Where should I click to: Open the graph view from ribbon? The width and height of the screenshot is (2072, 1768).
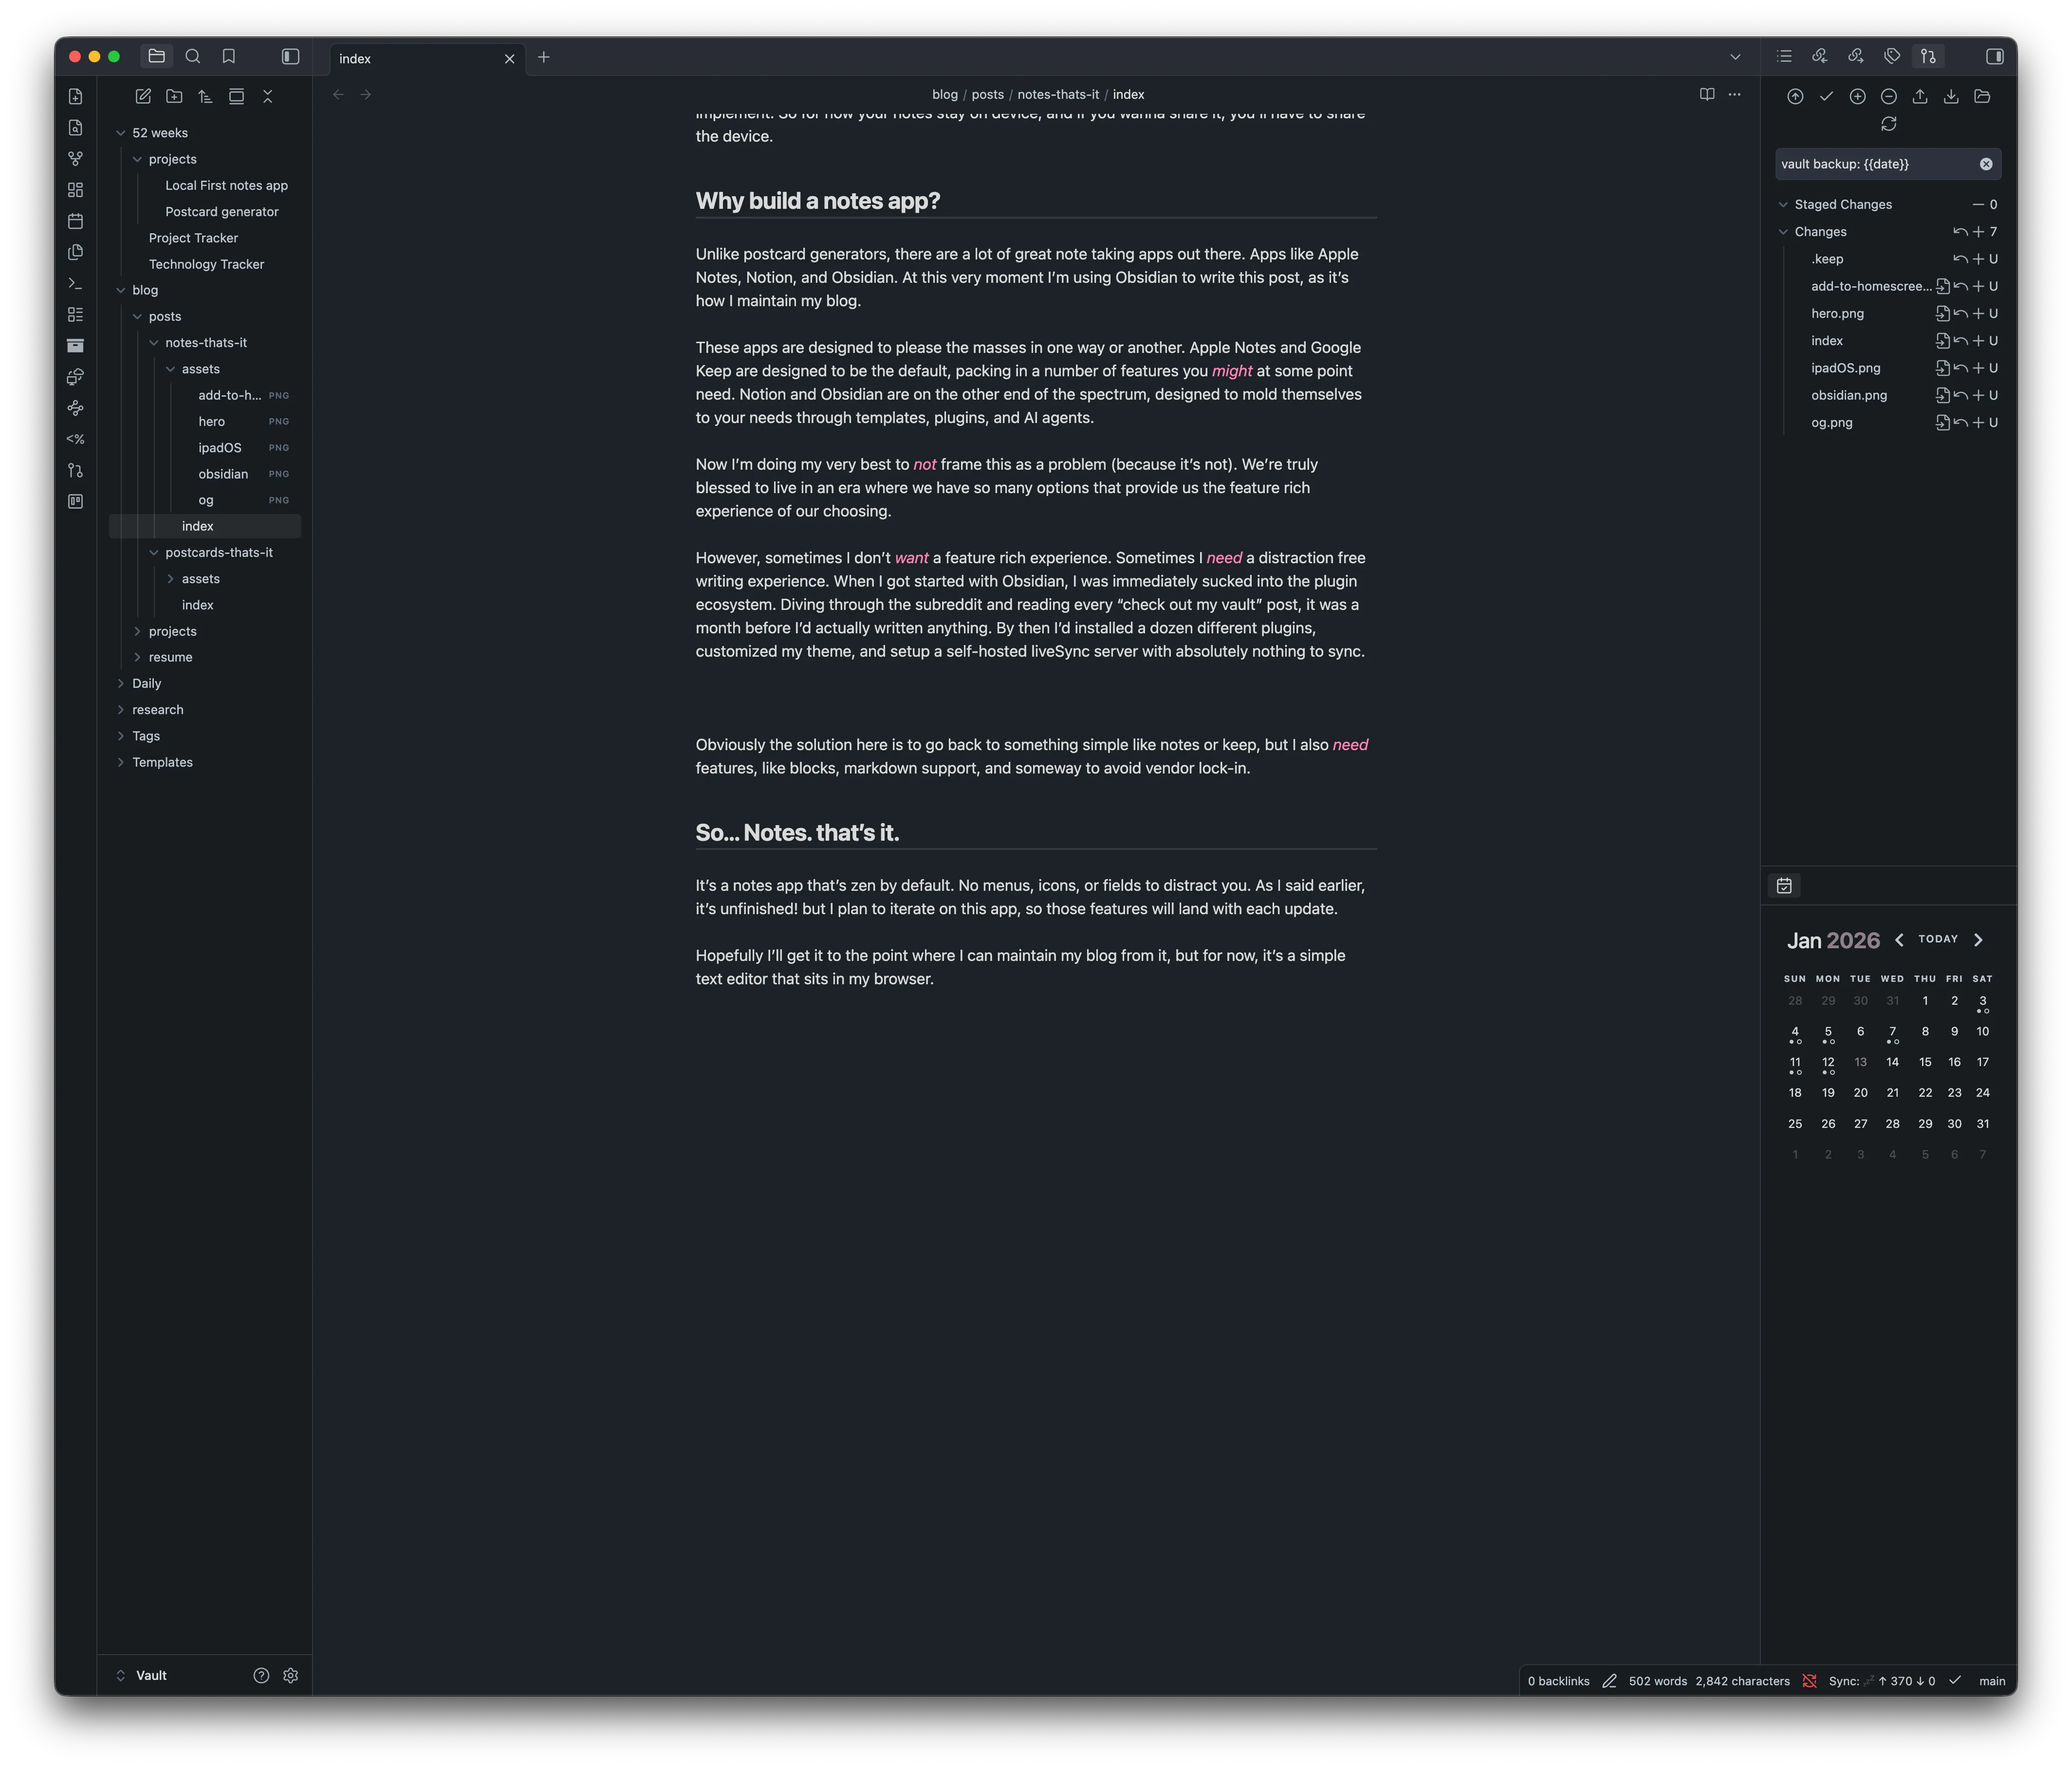[x=75, y=159]
